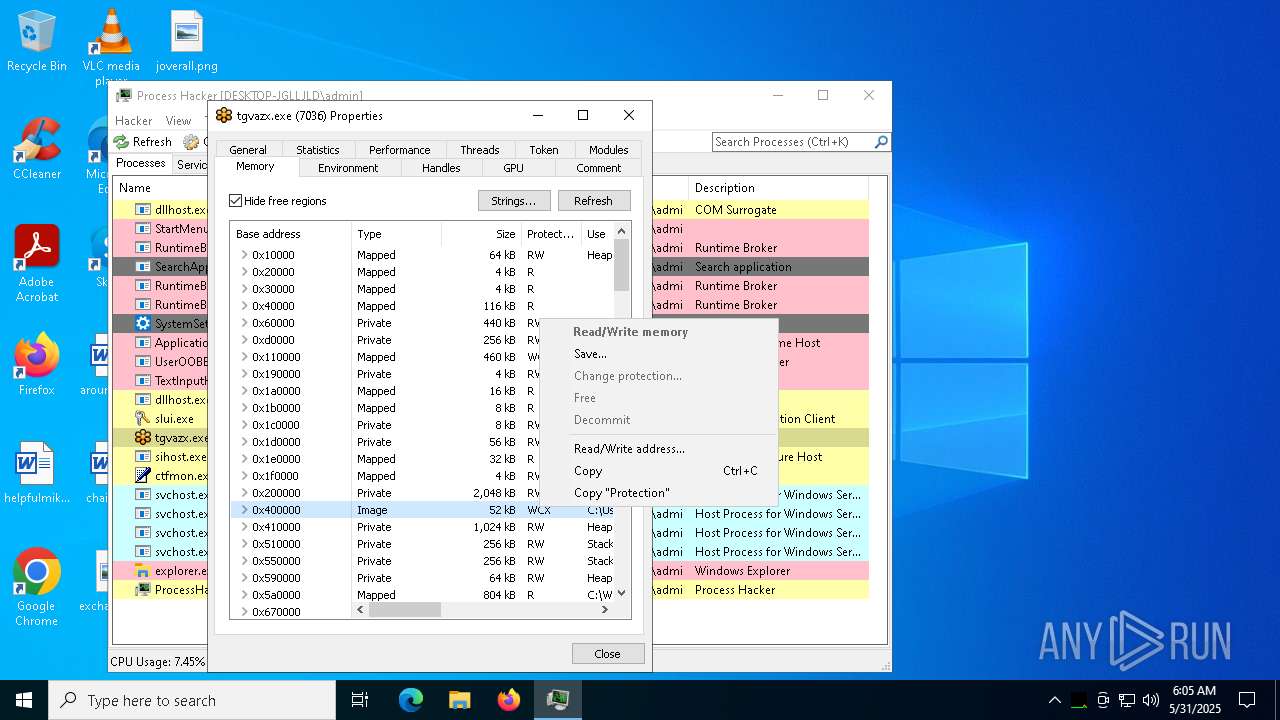
Task: Select ctfmon.exe process icon in list
Action: 142,476
